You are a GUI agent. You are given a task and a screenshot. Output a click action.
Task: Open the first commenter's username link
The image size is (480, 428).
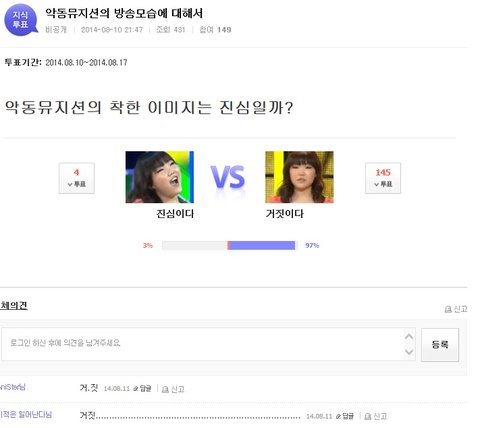(x=13, y=387)
